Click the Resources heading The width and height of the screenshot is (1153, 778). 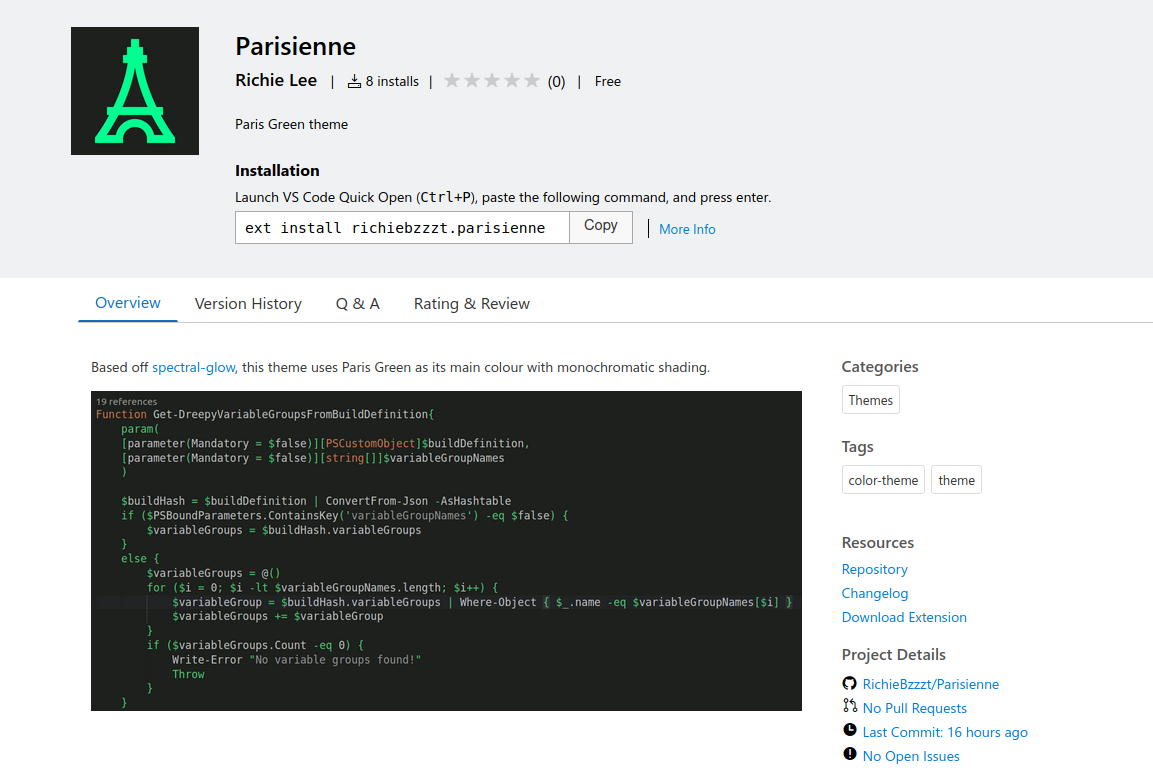click(x=877, y=543)
